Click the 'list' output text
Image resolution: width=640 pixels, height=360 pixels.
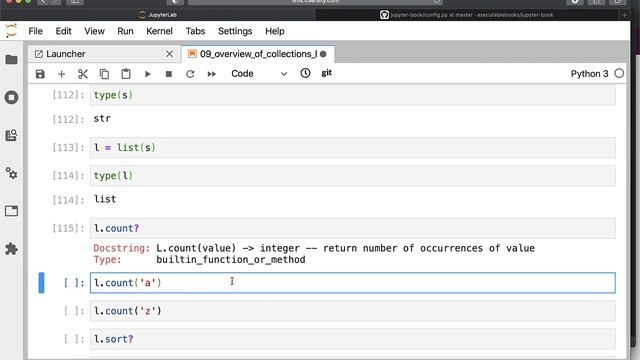pyautogui.click(x=105, y=199)
